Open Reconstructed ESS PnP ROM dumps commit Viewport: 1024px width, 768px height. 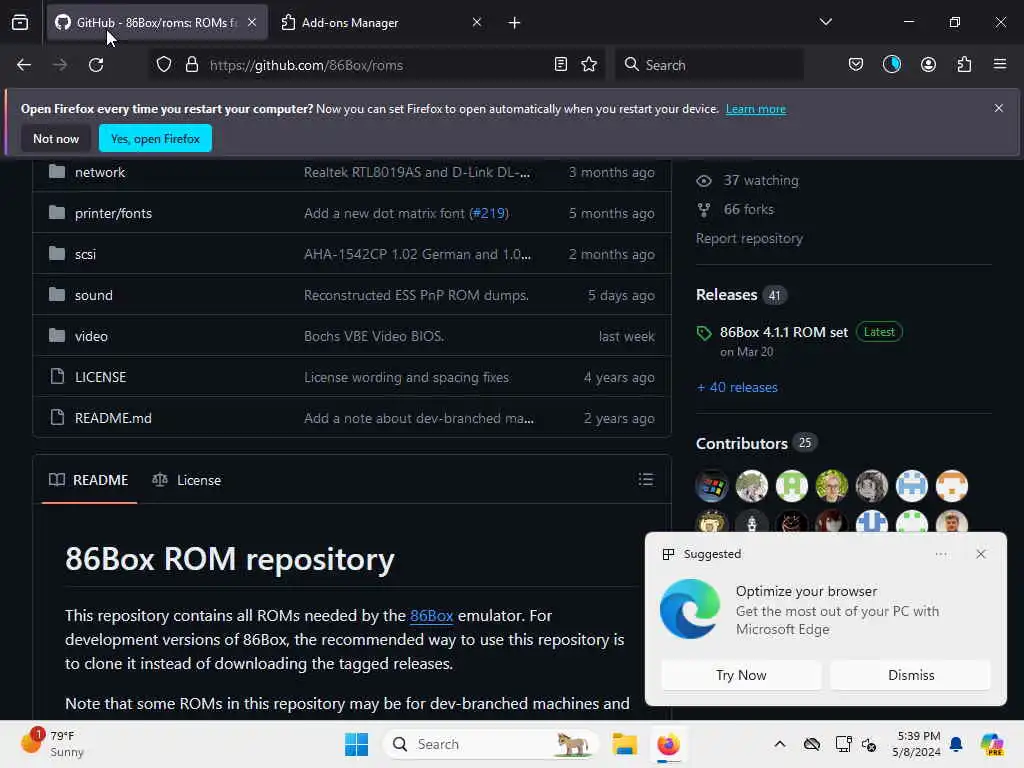pos(416,295)
